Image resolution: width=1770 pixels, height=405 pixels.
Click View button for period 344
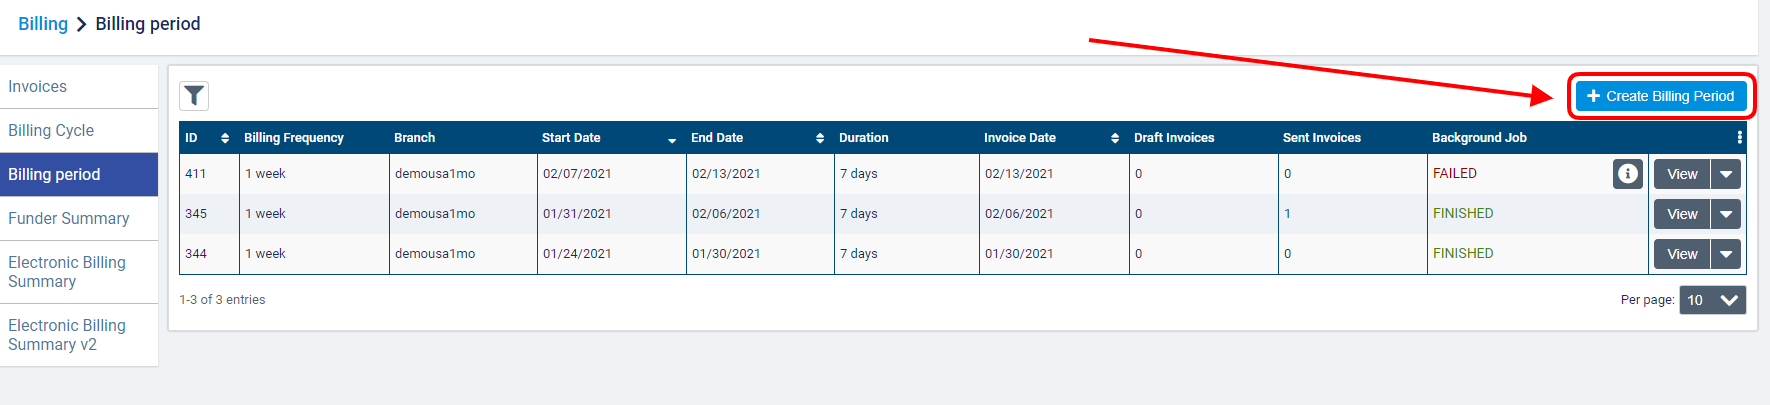pyautogui.click(x=1681, y=254)
